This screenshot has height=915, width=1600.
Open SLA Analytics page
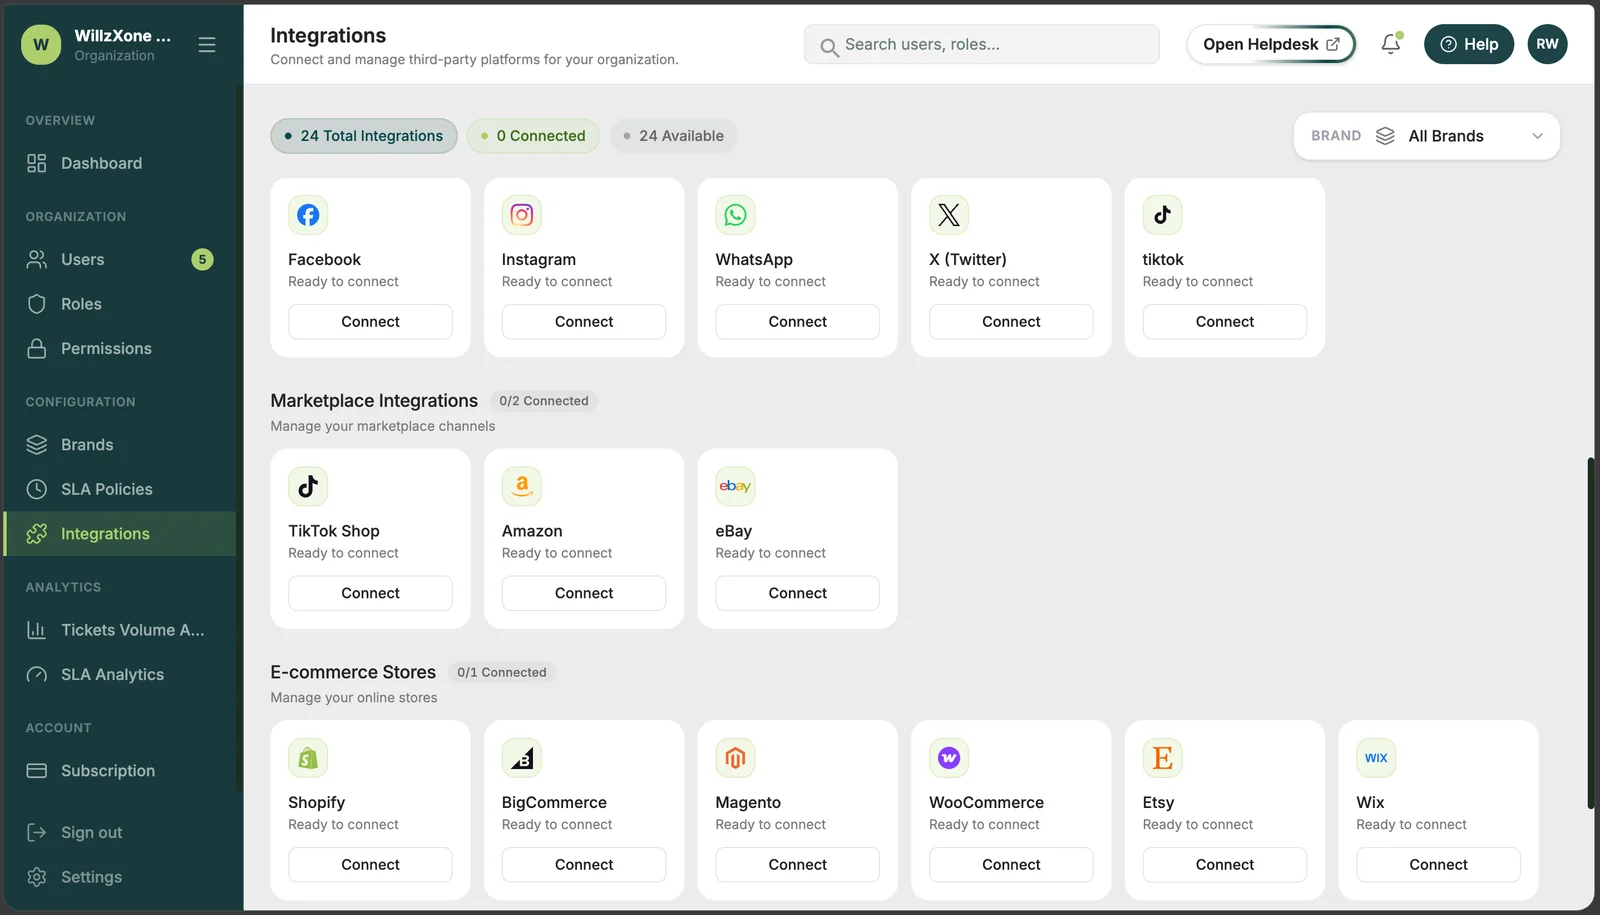[x=120, y=675]
